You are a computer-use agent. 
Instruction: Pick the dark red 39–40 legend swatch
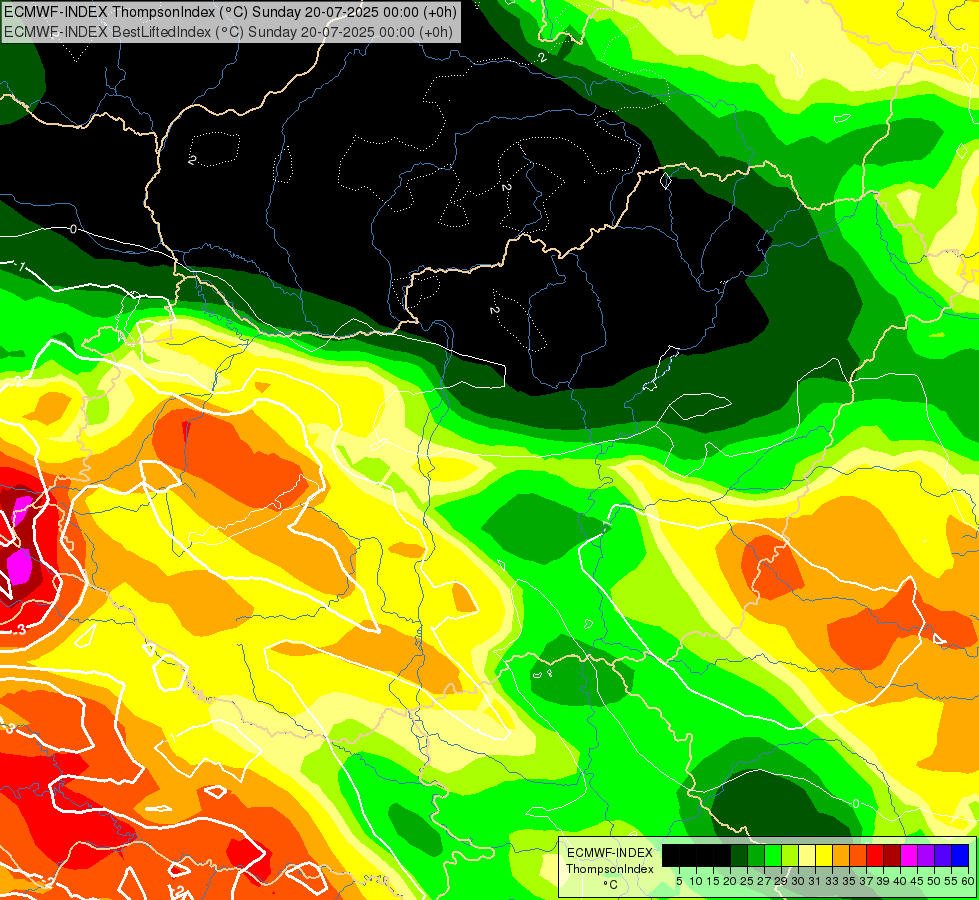(x=892, y=855)
